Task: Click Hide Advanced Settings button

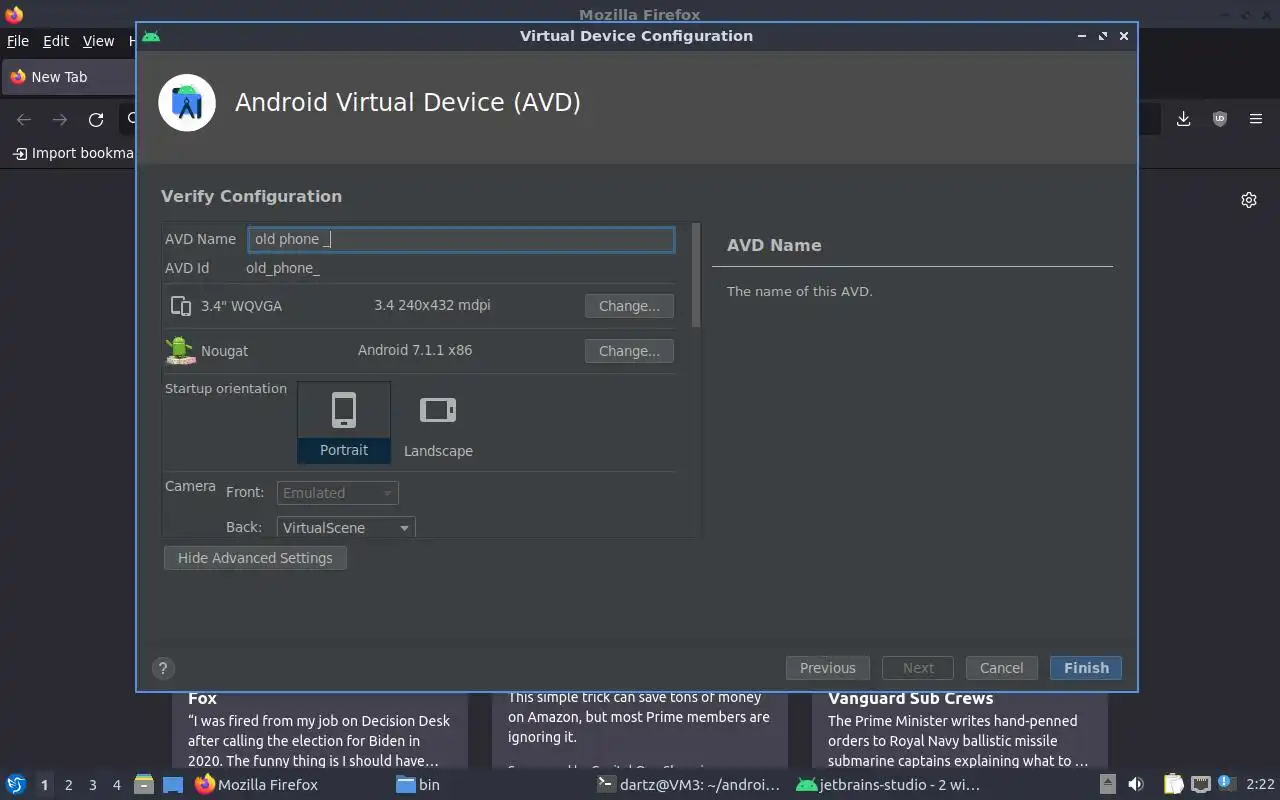Action: 255,558
